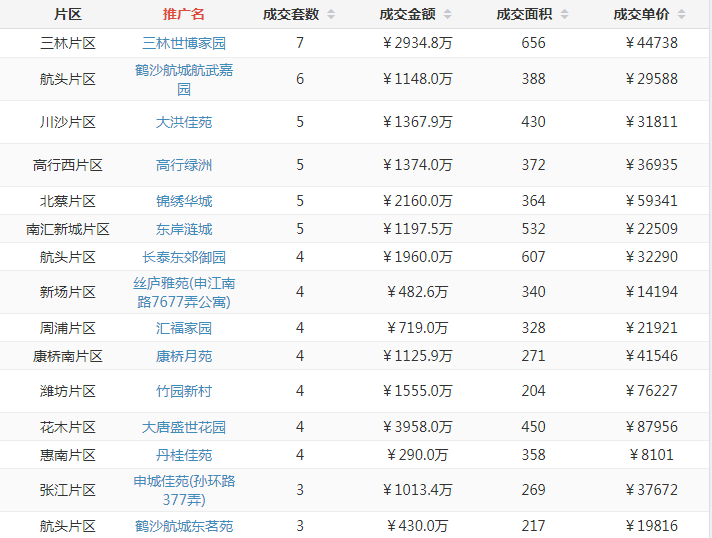The height and width of the screenshot is (538, 712).
Task: Click the unit price ¥29588
Action: (651, 79)
